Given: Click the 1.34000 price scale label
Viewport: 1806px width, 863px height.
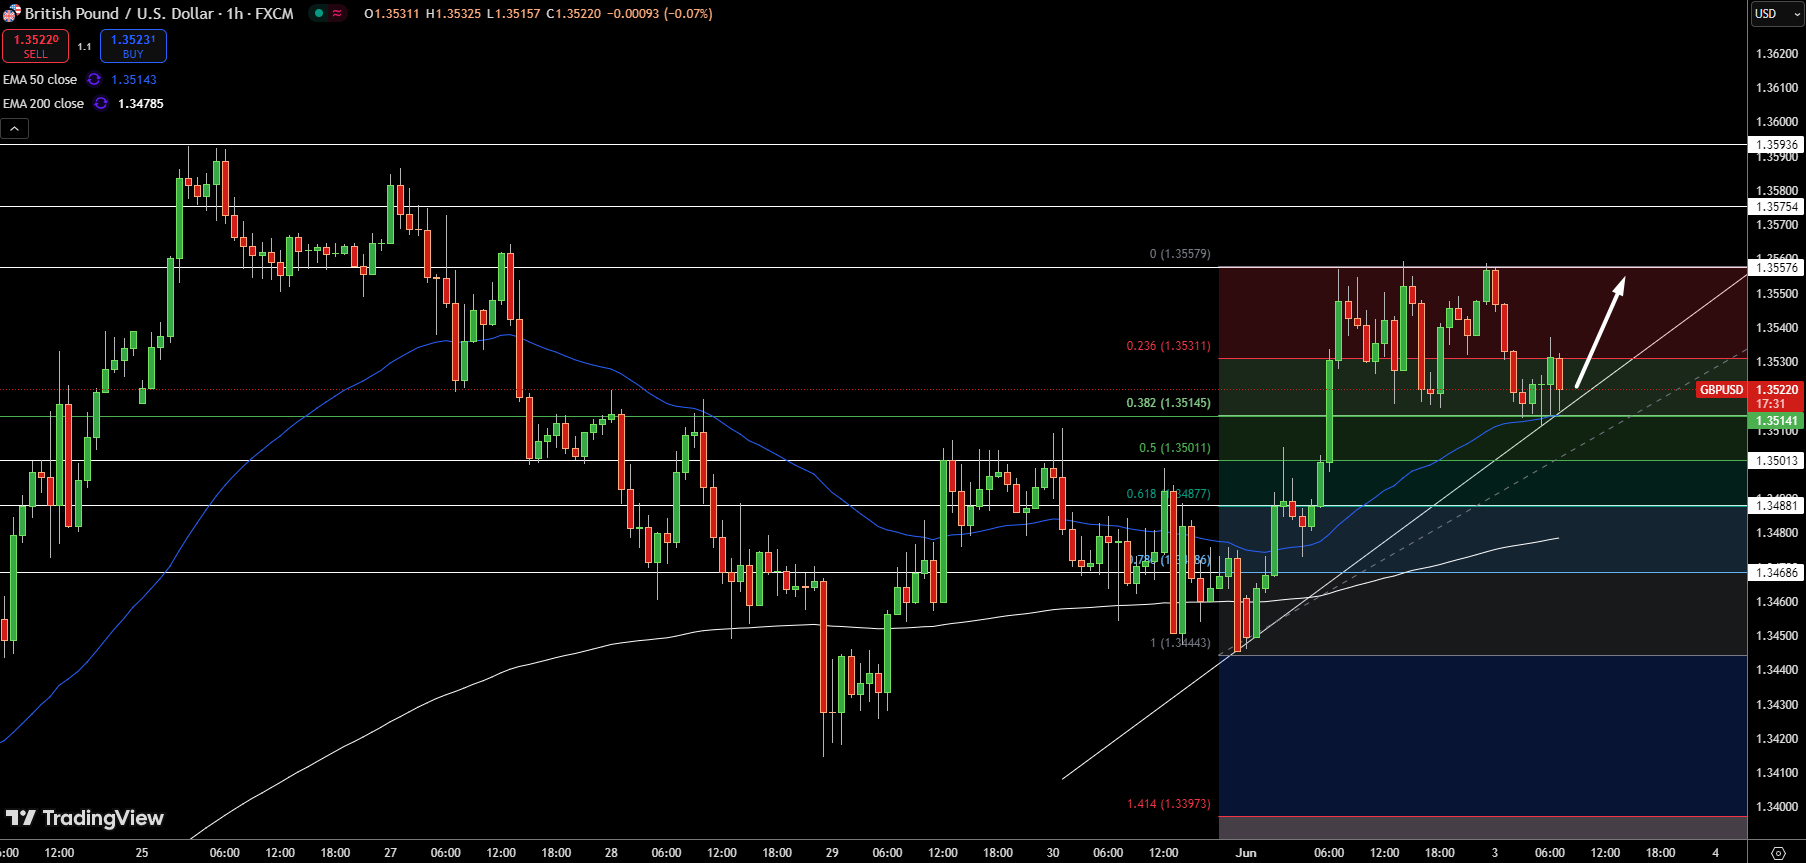Looking at the screenshot, I should tap(1777, 807).
